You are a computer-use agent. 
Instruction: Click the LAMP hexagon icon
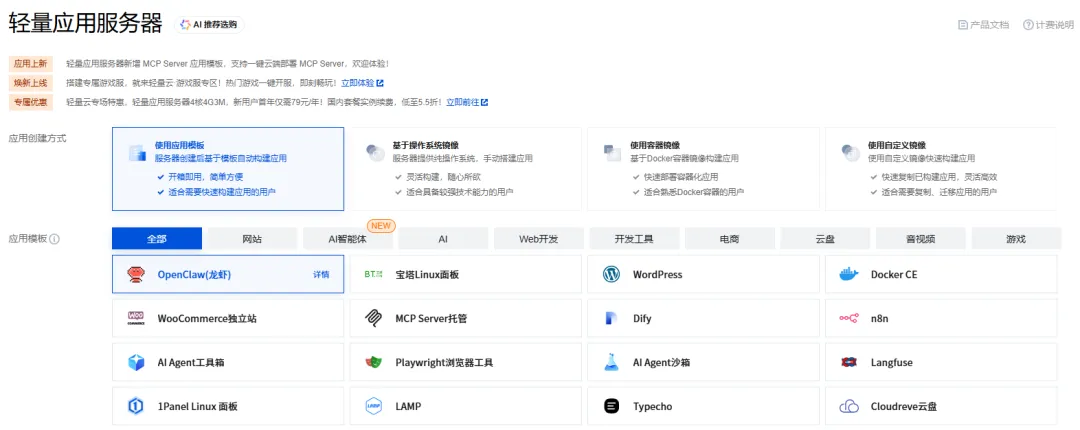pyautogui.click(x=373, y=407)
